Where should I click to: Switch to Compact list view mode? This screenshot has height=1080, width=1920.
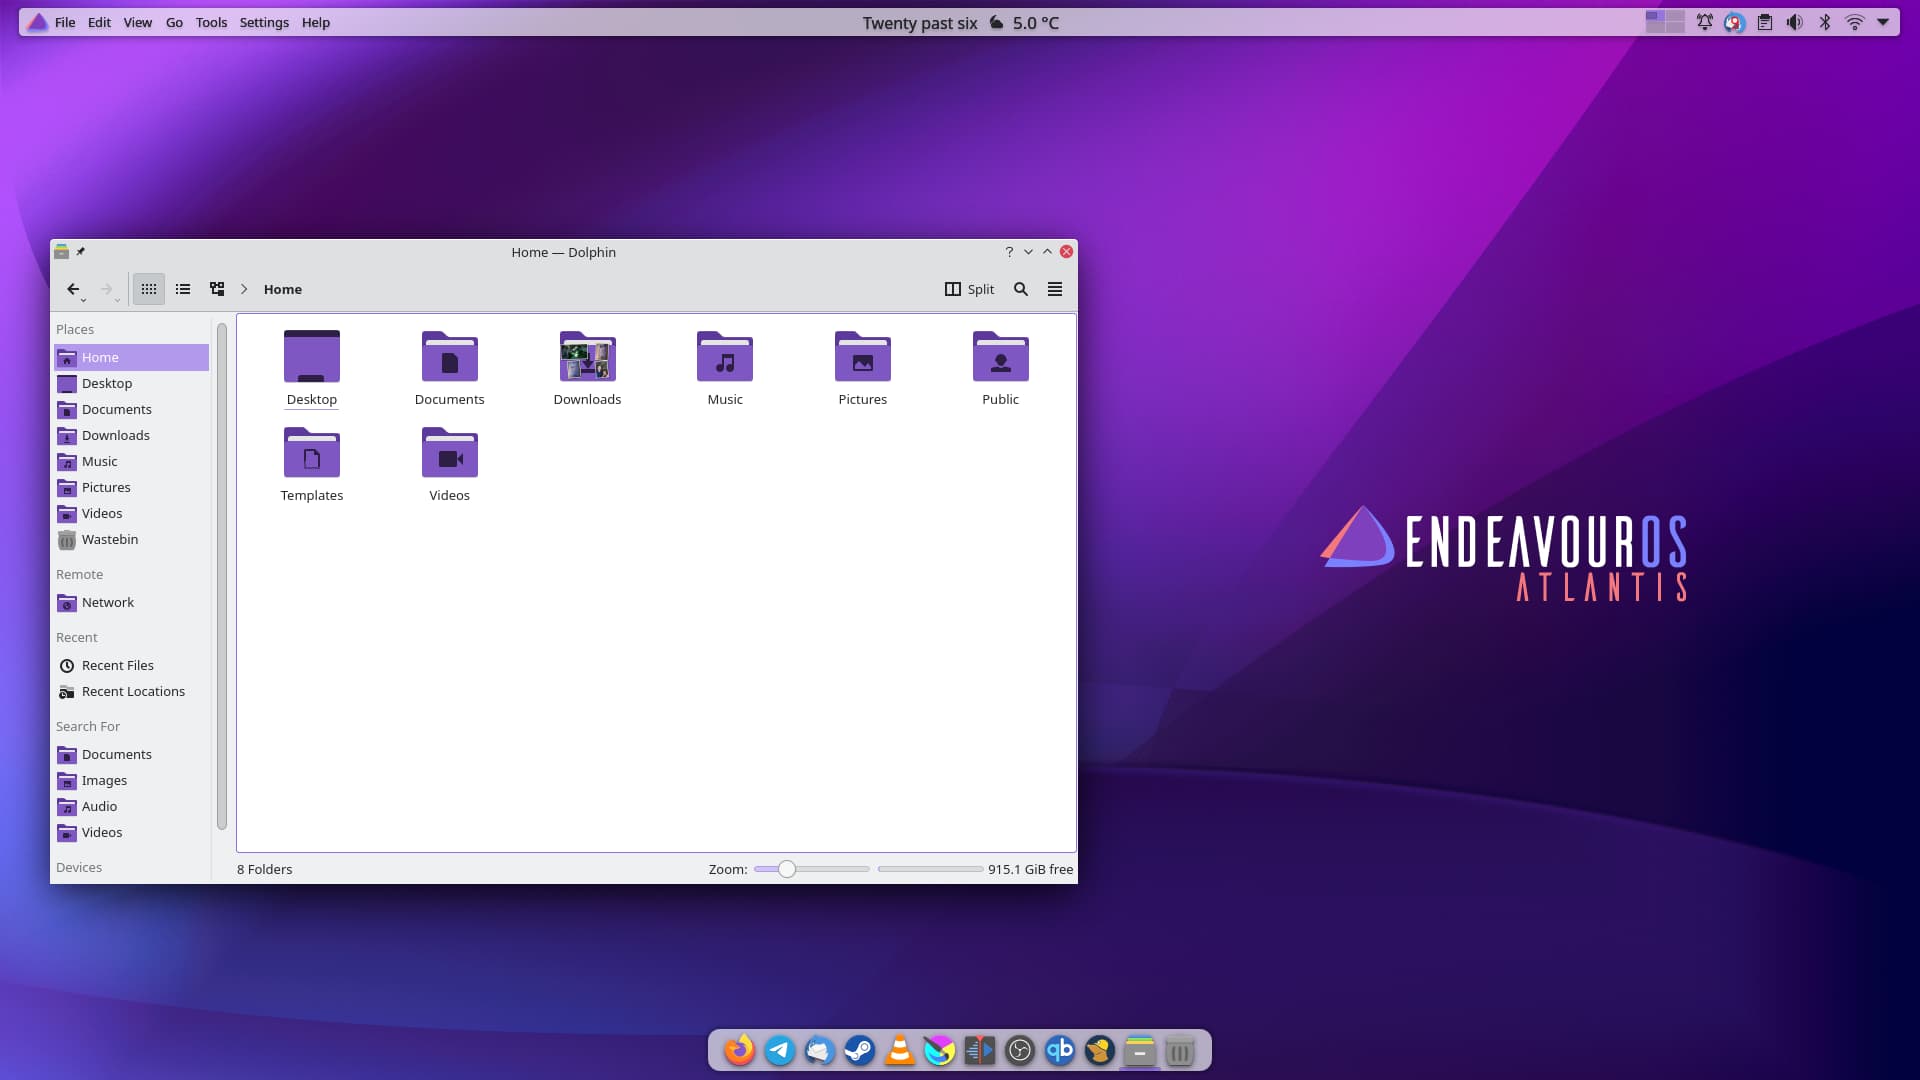(183, 289)
